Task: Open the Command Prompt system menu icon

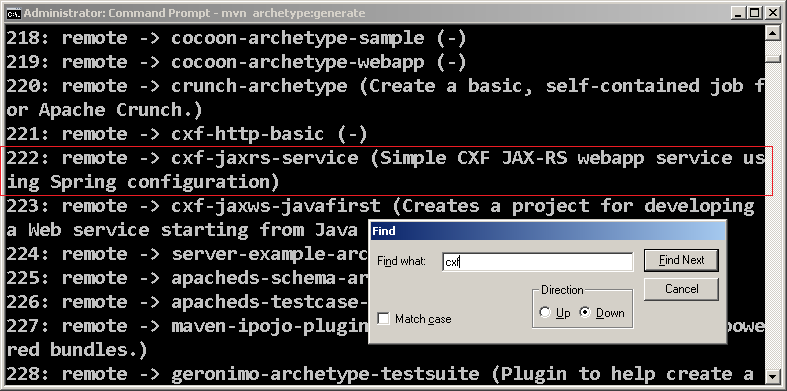Action: (x=13, y=13)
